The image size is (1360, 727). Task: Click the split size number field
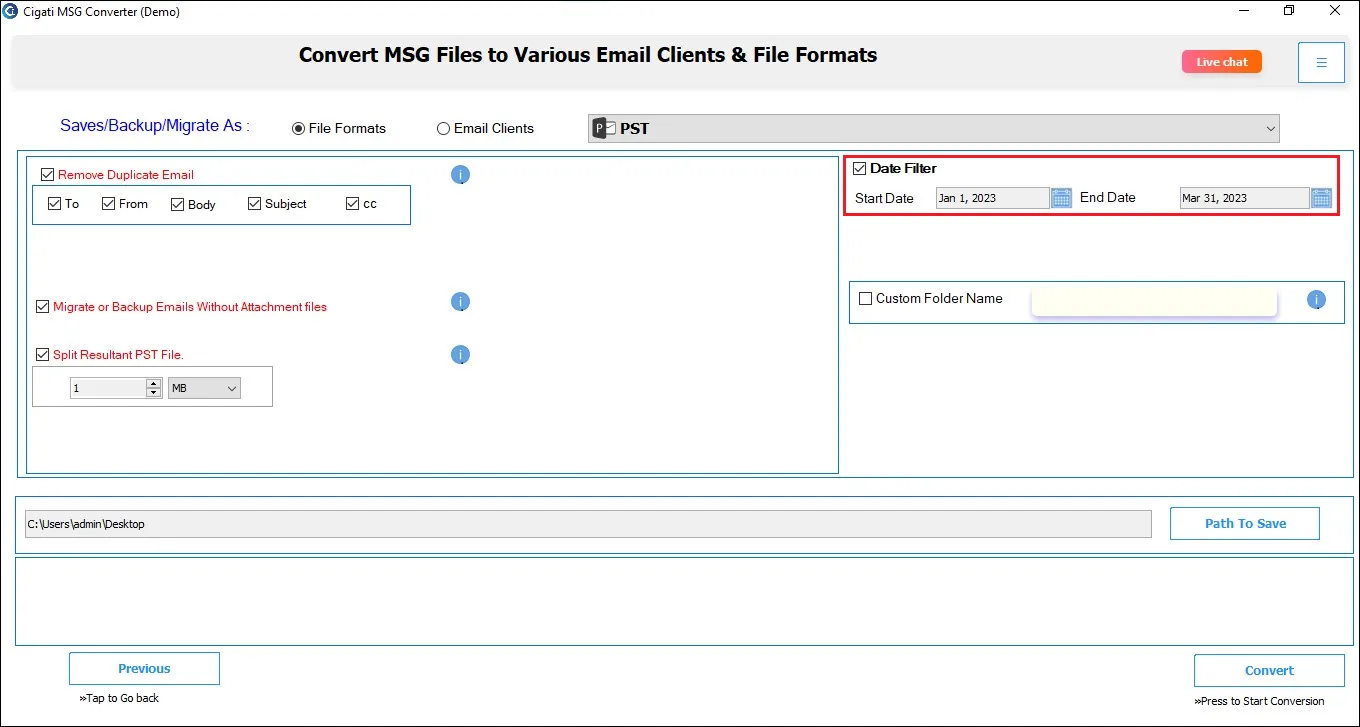pyautogui.click(x=108, y=388)
